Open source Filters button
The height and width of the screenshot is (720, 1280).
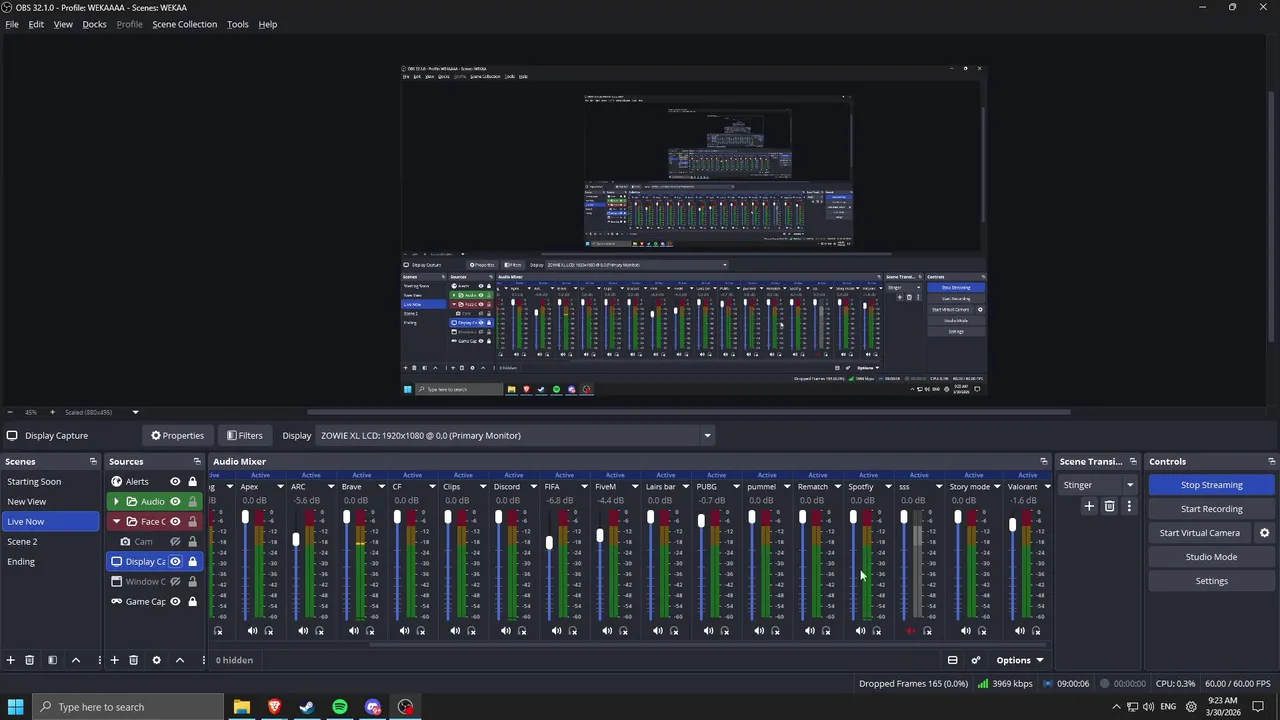(x=244, y=436)
